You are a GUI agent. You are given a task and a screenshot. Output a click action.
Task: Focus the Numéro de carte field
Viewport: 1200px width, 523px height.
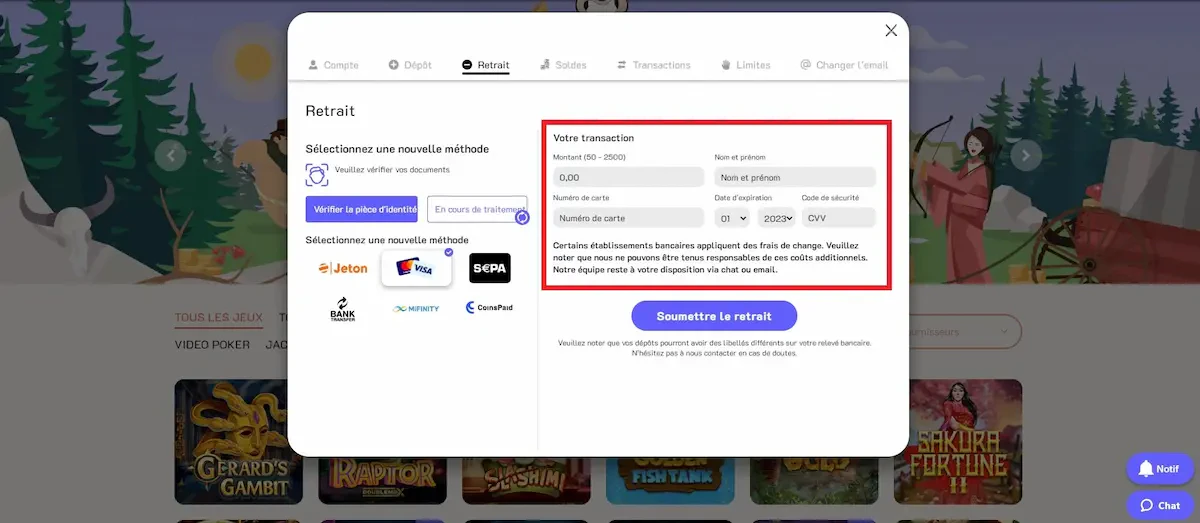click(628, 218)
